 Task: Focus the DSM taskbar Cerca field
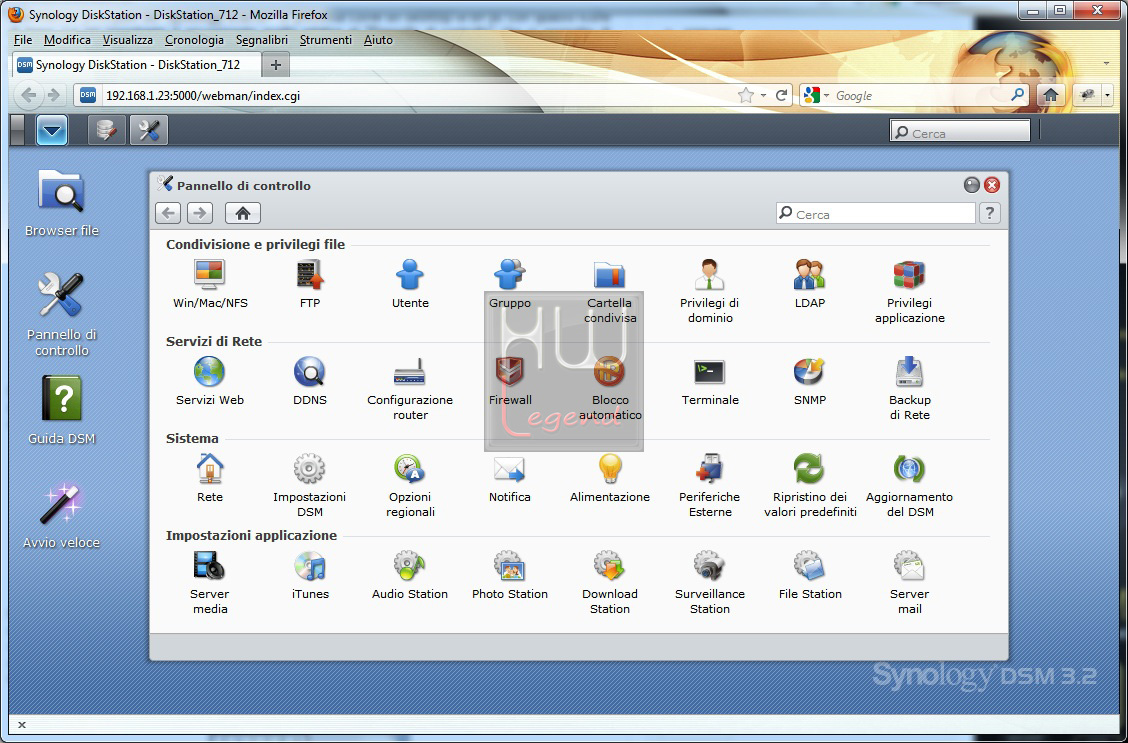960,132
